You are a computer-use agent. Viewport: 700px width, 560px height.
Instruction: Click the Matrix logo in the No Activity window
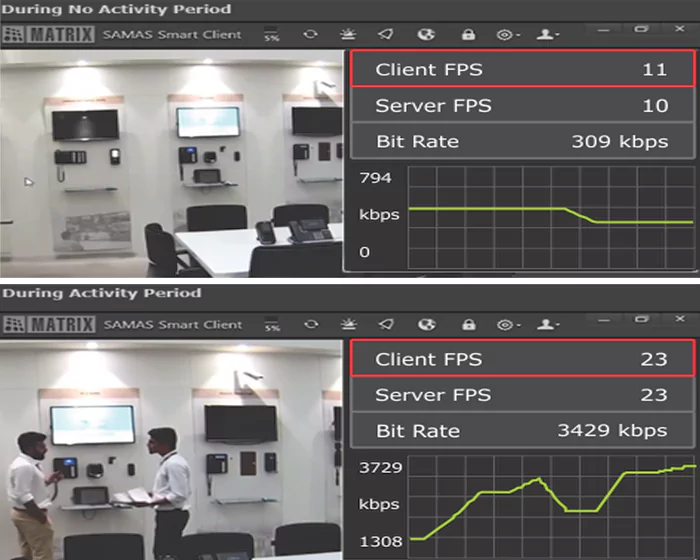pyautogui.click(x=49, y=34)
